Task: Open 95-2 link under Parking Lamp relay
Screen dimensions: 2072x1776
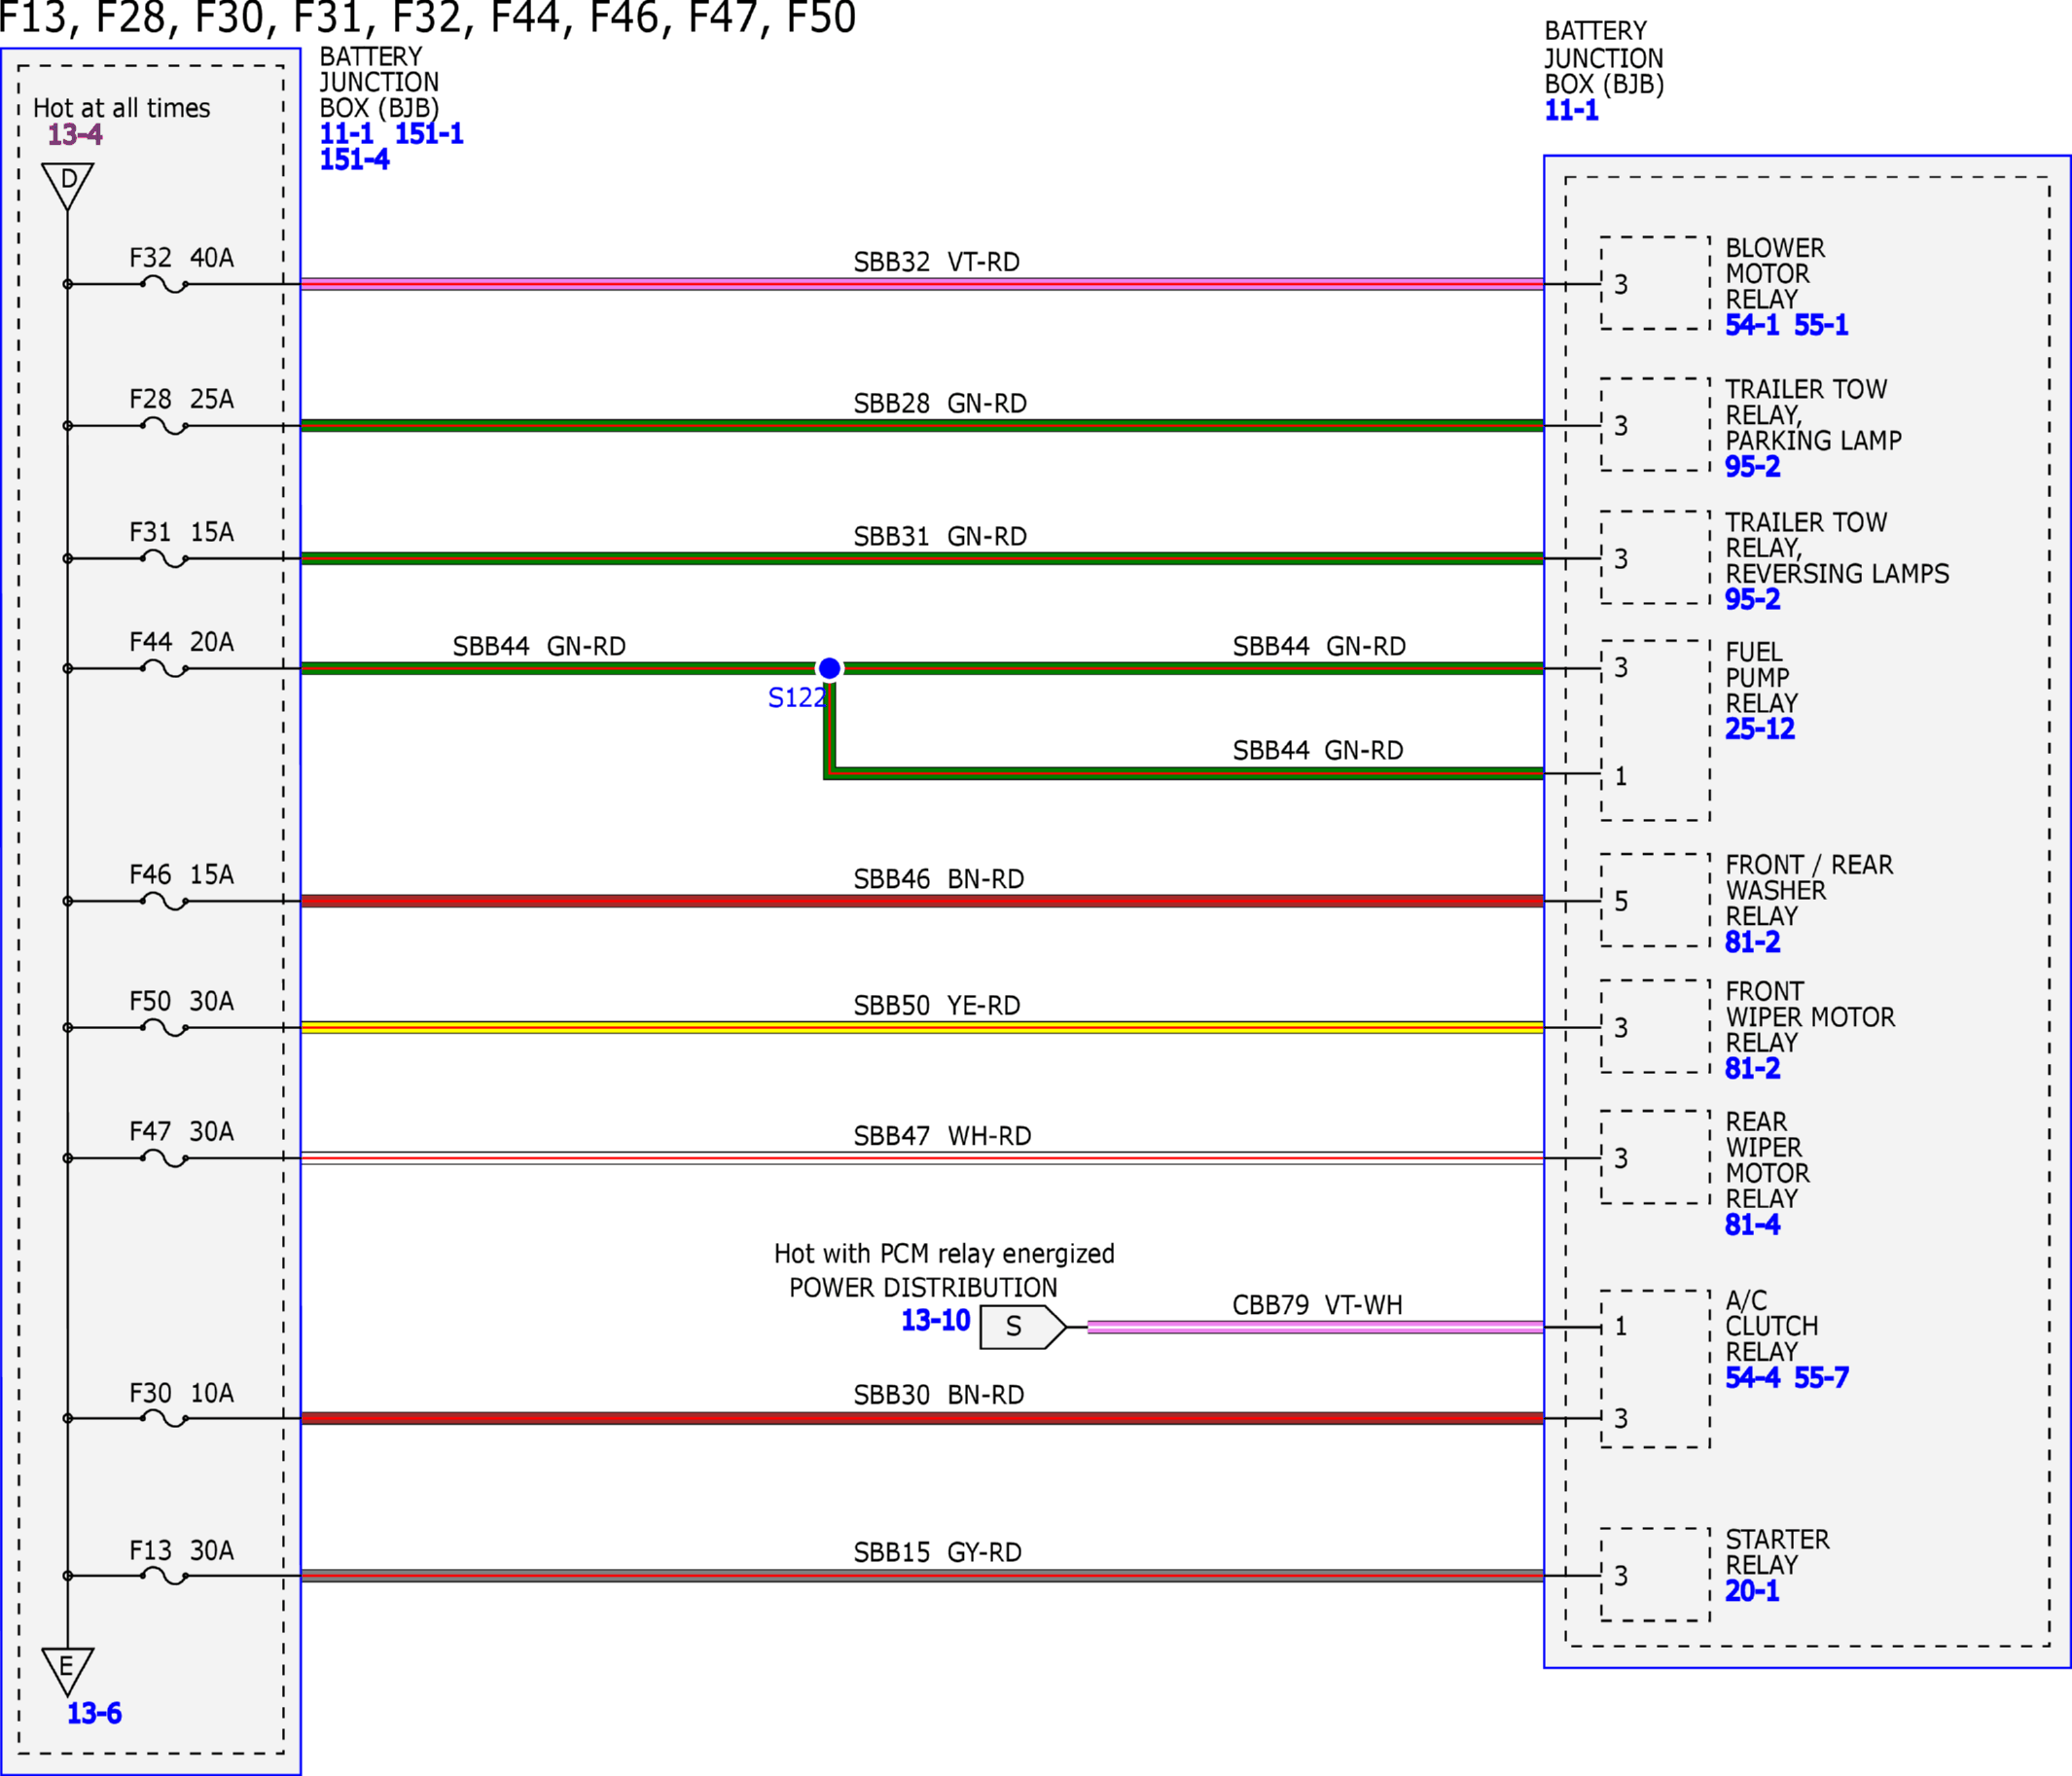Action: pos(1752,467)
